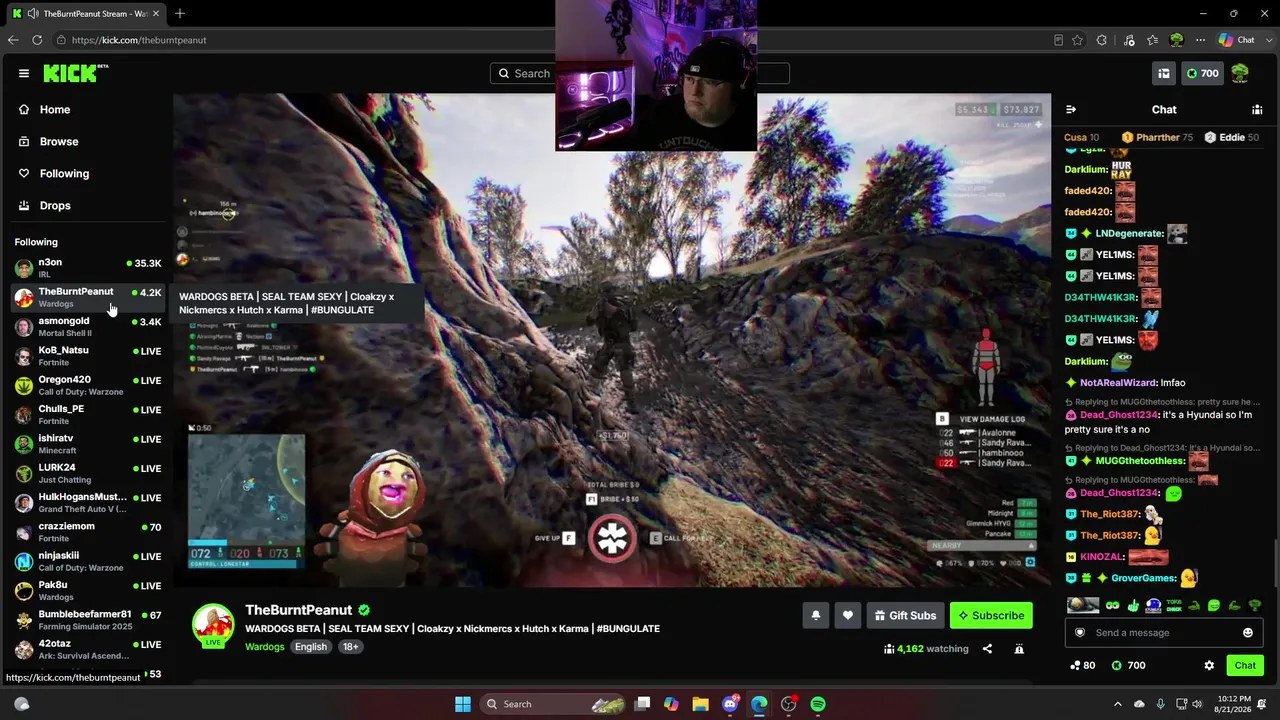Open the emoji picker in message box

click(x=1248, y=633)
